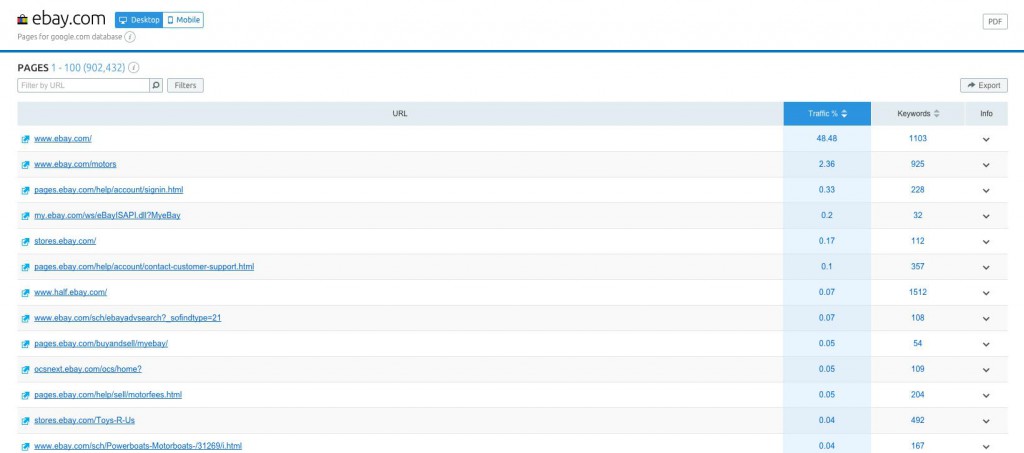Screen dimensions: 1024x453
Task: Open Powerboats-Motorboats-/31269/i.html link
Action: [x=138, y=446]
